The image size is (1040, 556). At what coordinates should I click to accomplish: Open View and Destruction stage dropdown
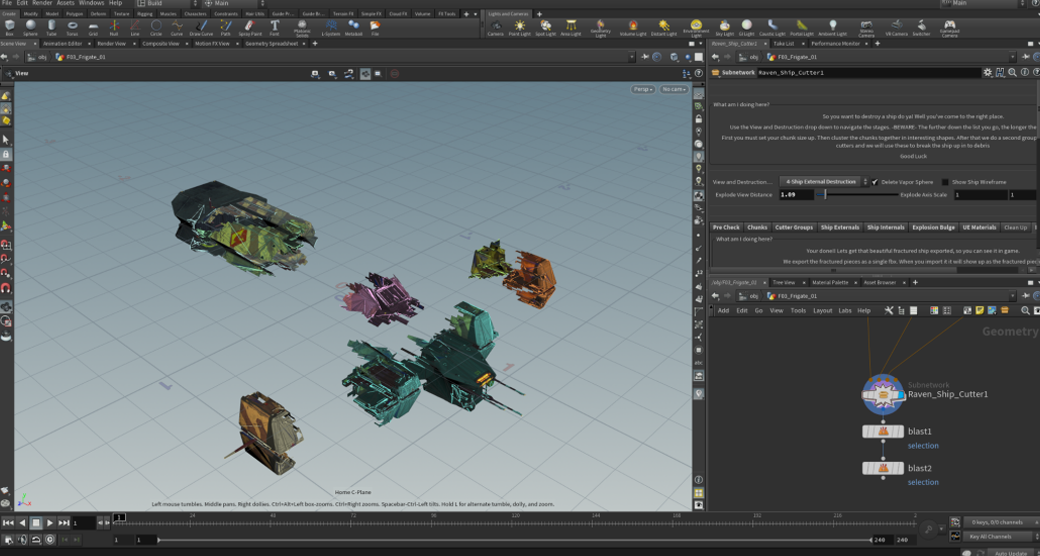click(824, 182)
